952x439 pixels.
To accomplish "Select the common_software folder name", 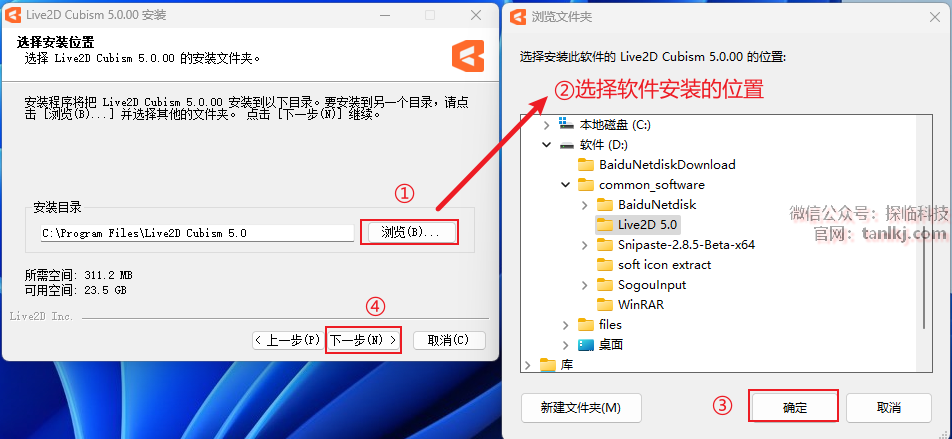I will click(651, 185).
